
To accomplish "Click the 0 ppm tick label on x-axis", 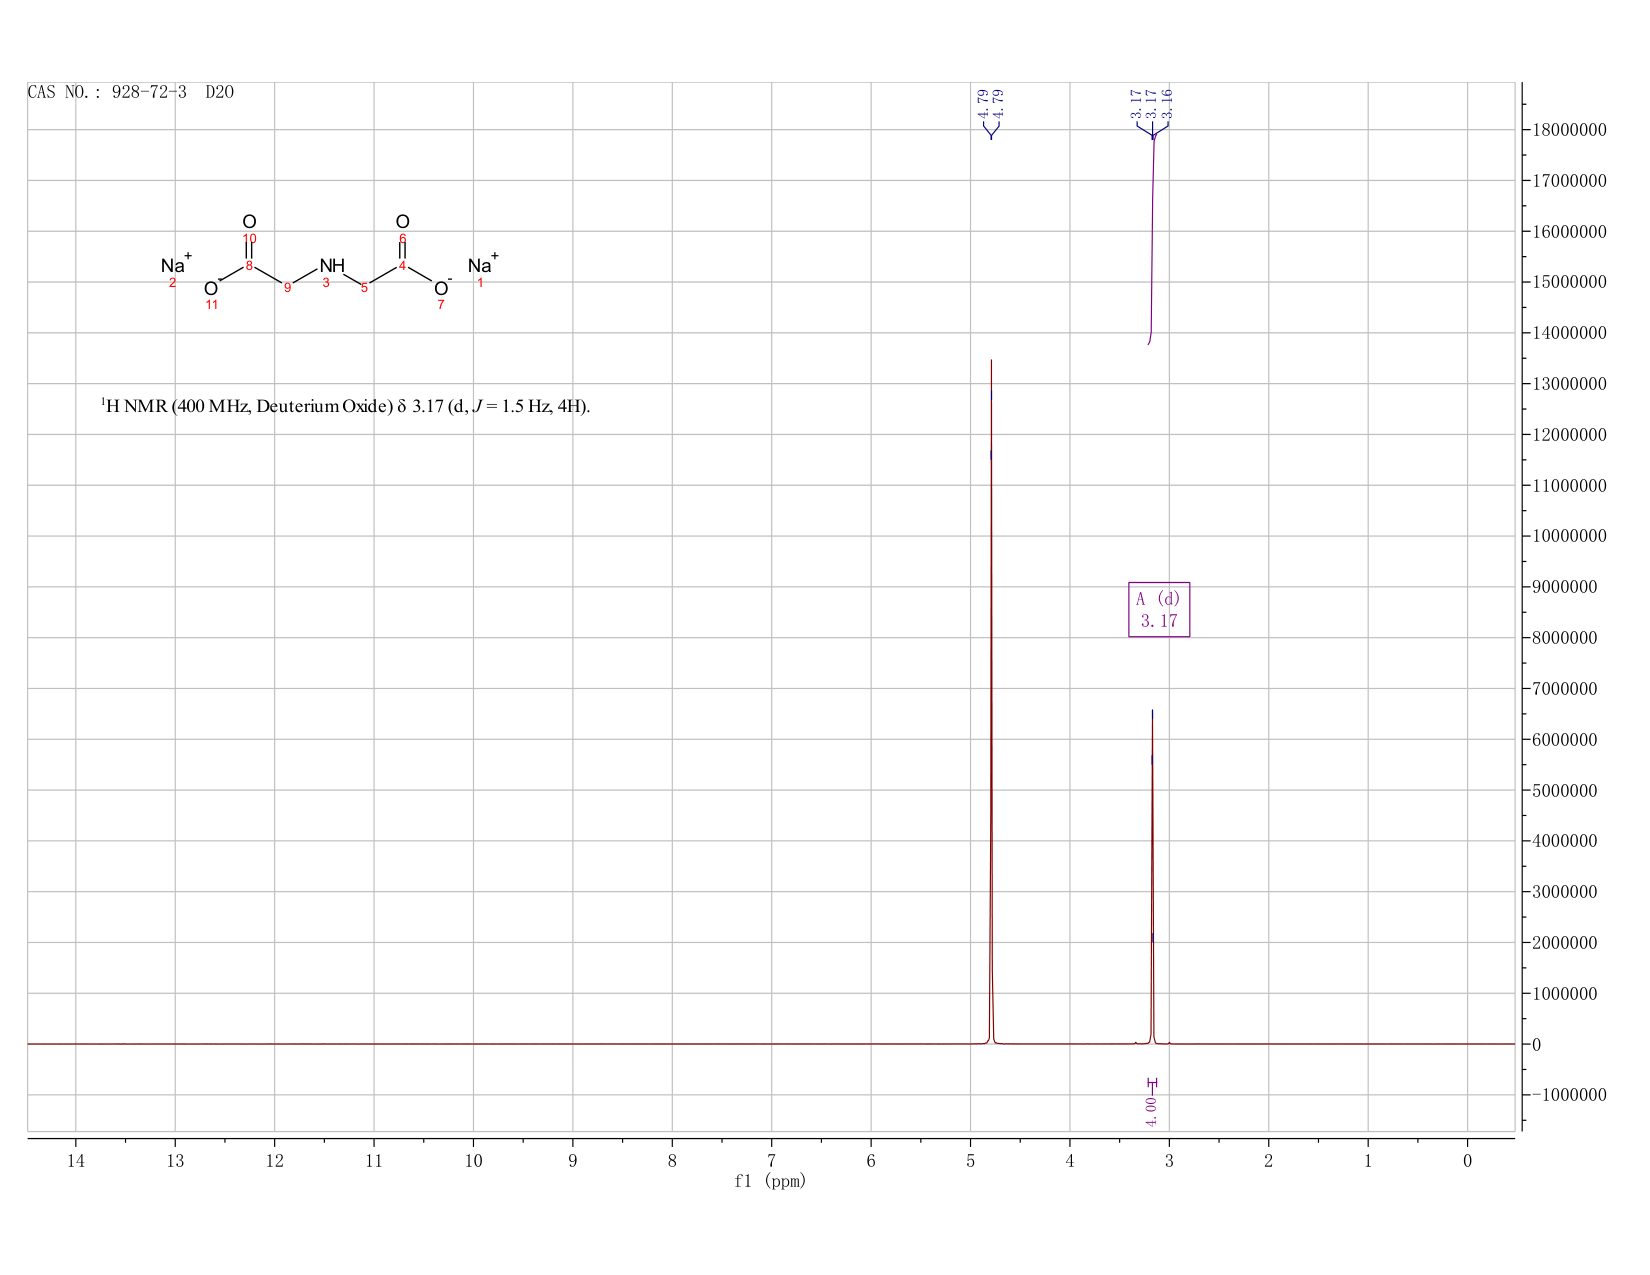I will coord(1467,1160).
